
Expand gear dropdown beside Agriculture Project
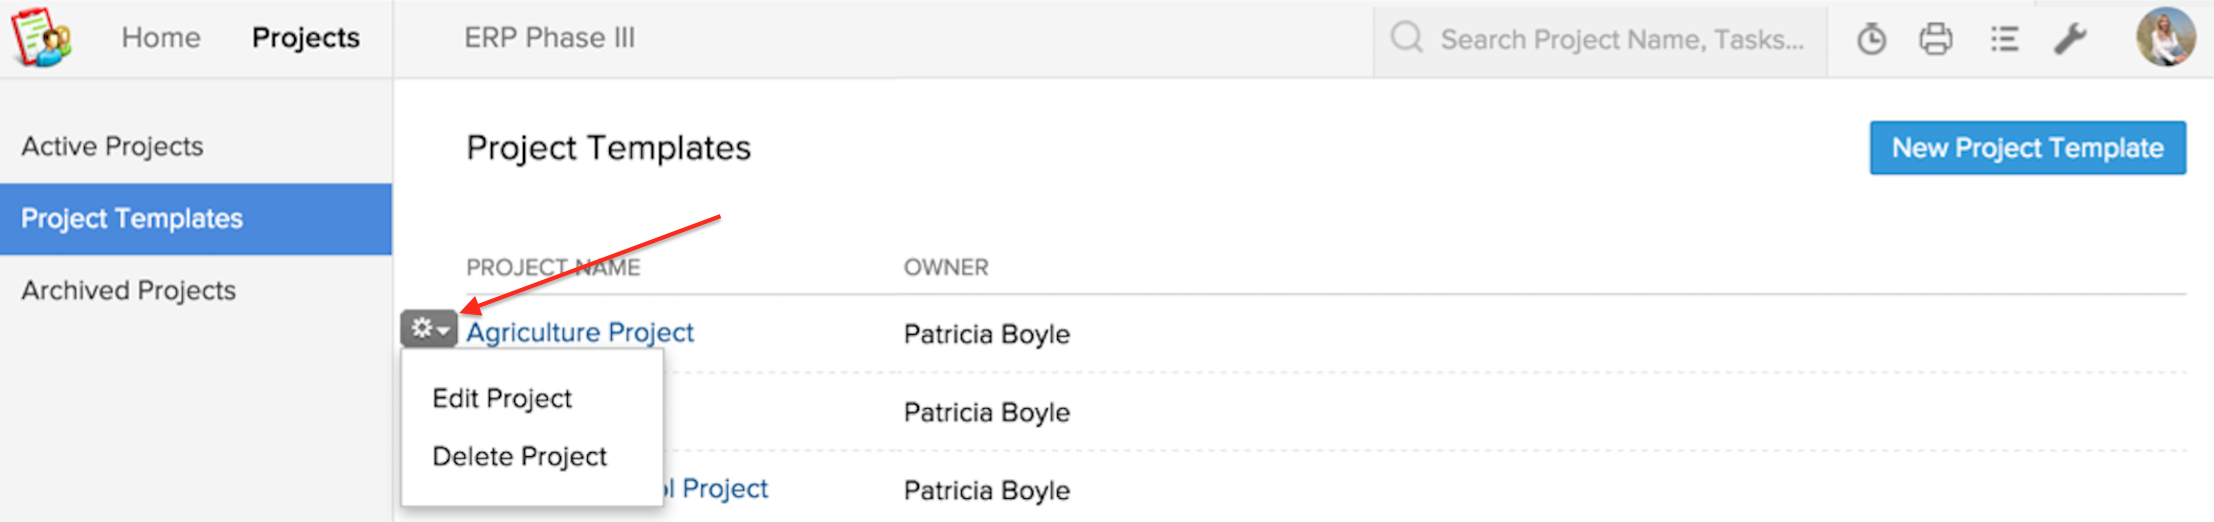pyautogui.click(x=429, y=328)
